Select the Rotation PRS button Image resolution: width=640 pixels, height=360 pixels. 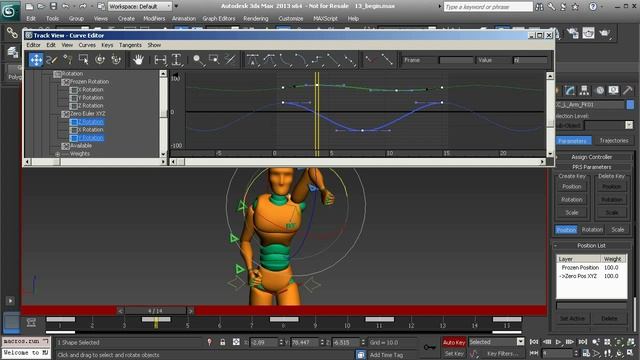pos(592,229)
